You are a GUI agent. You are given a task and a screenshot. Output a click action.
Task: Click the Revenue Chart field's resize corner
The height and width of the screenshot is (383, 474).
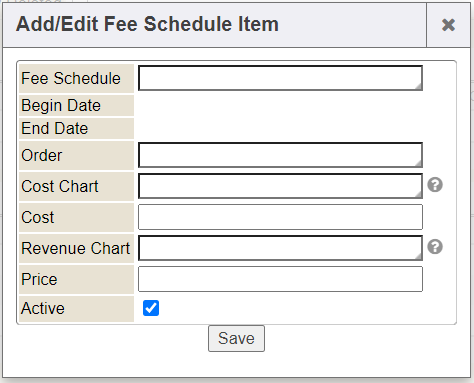coord(419,256)
